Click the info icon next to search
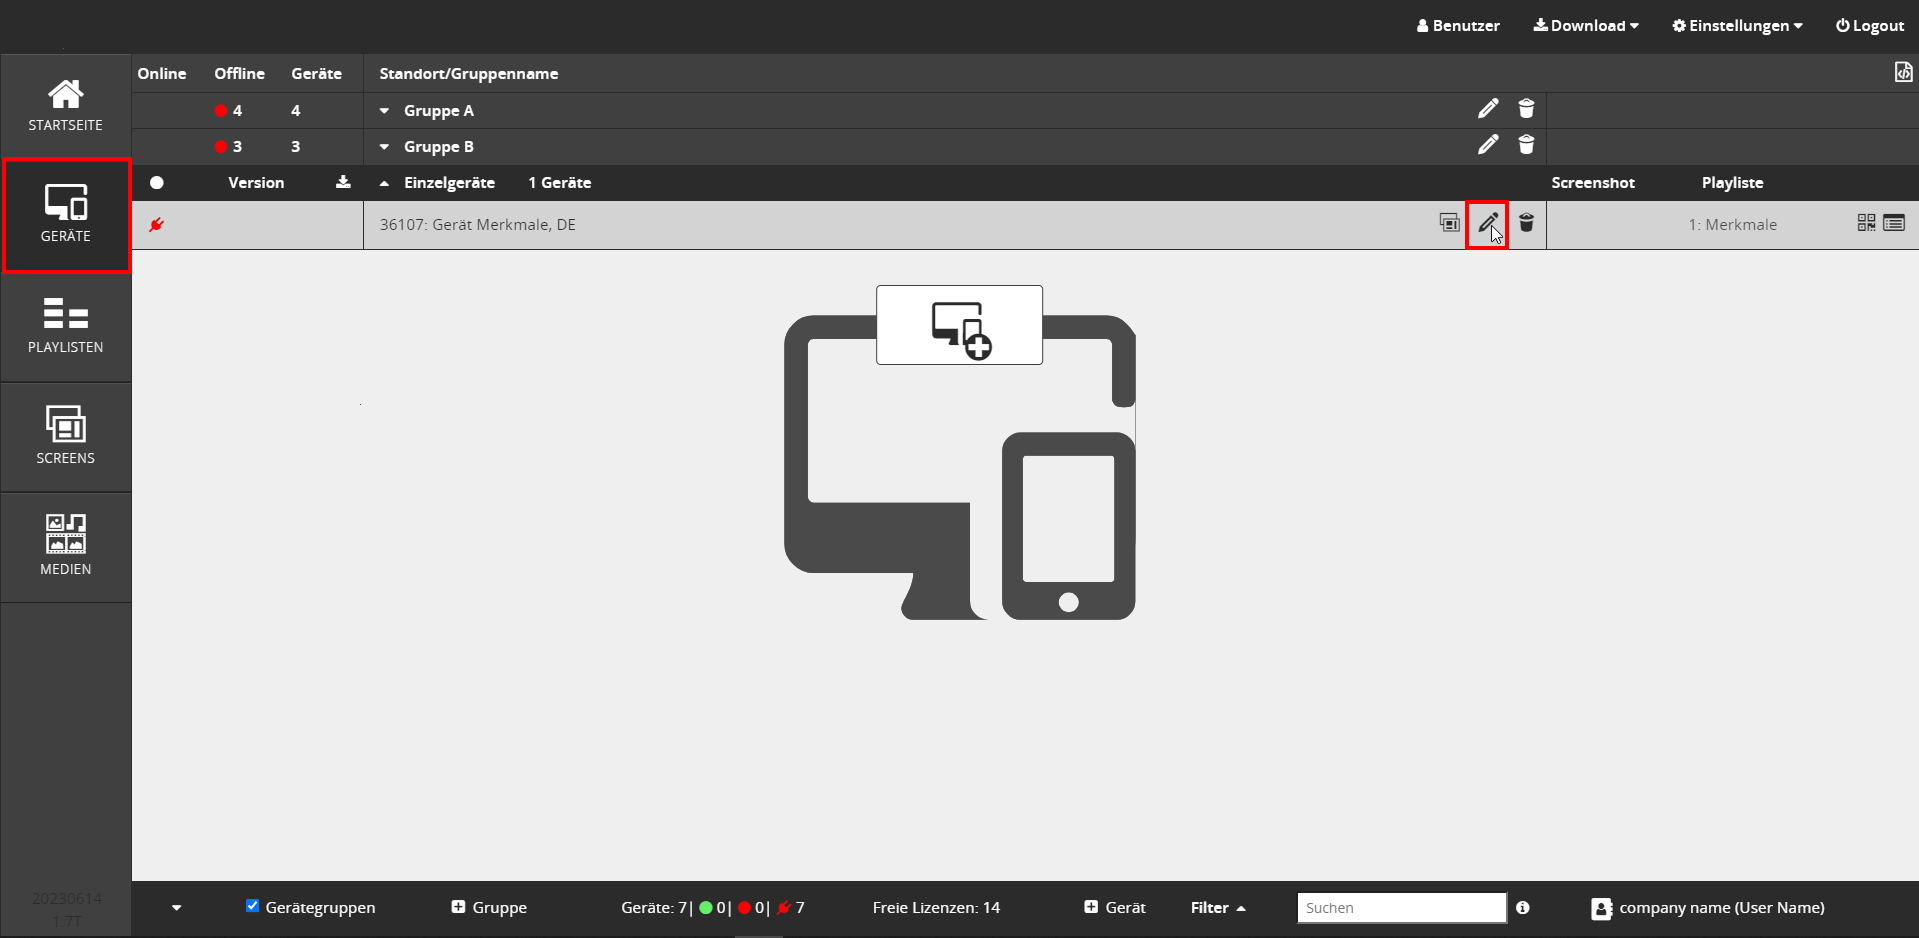The image size is (1919, 938). [1522, 908]
